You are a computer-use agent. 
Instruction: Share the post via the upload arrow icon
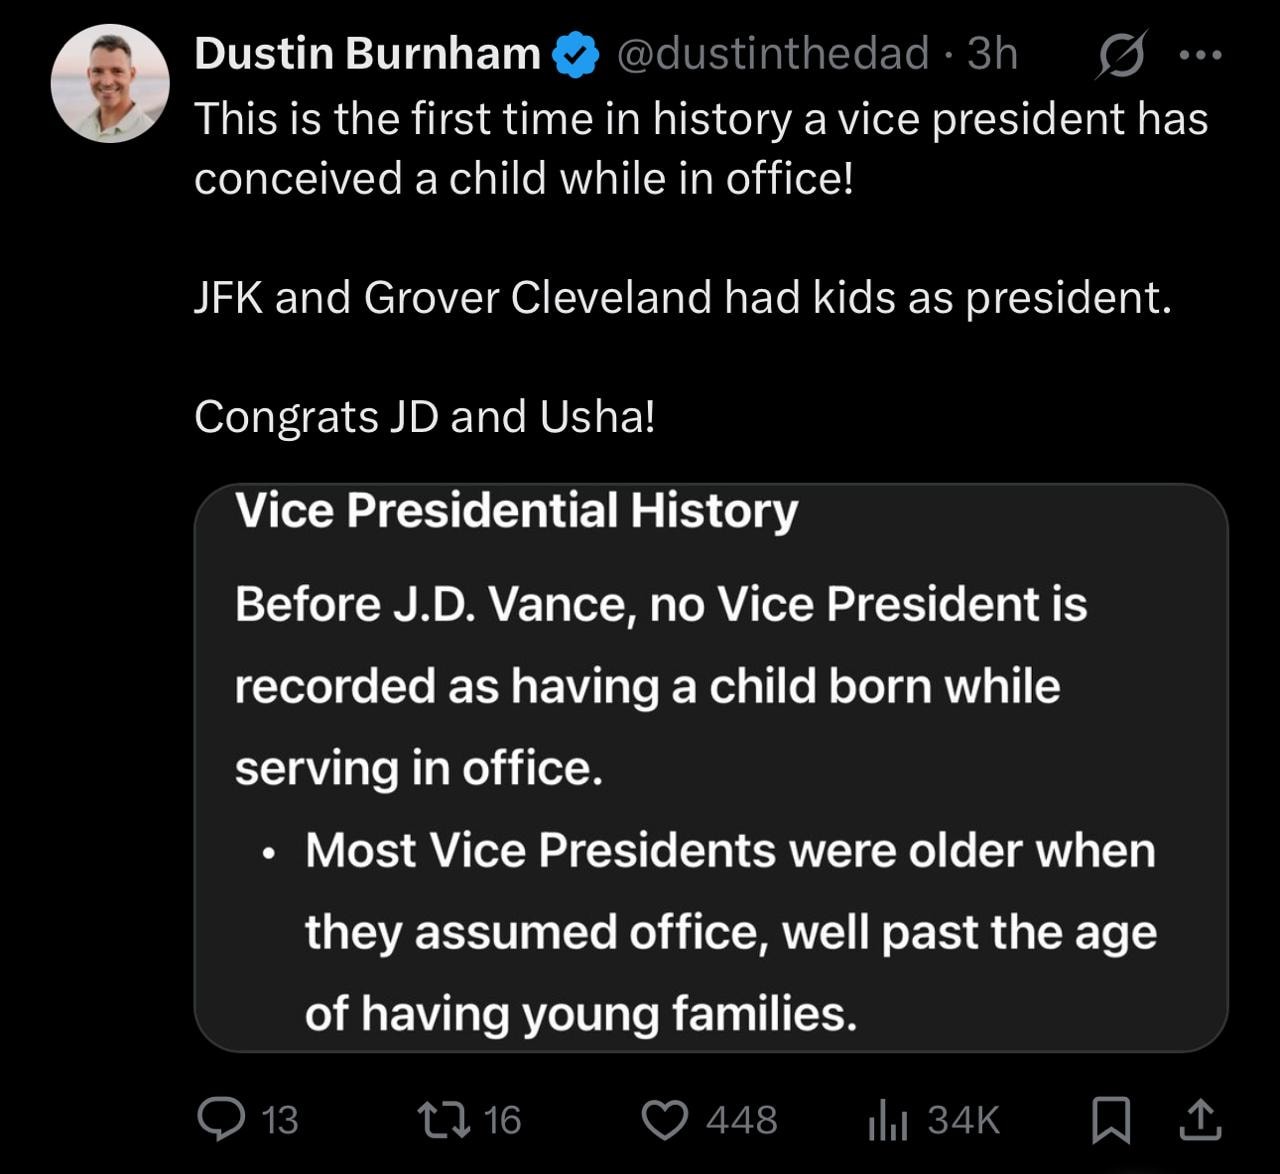1199,1119
